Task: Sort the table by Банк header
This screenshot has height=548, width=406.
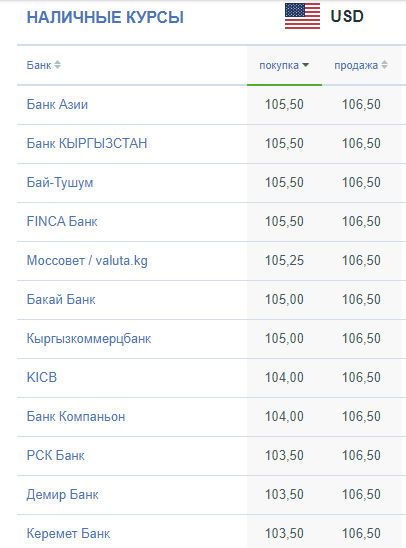Action: coord(39,65)
